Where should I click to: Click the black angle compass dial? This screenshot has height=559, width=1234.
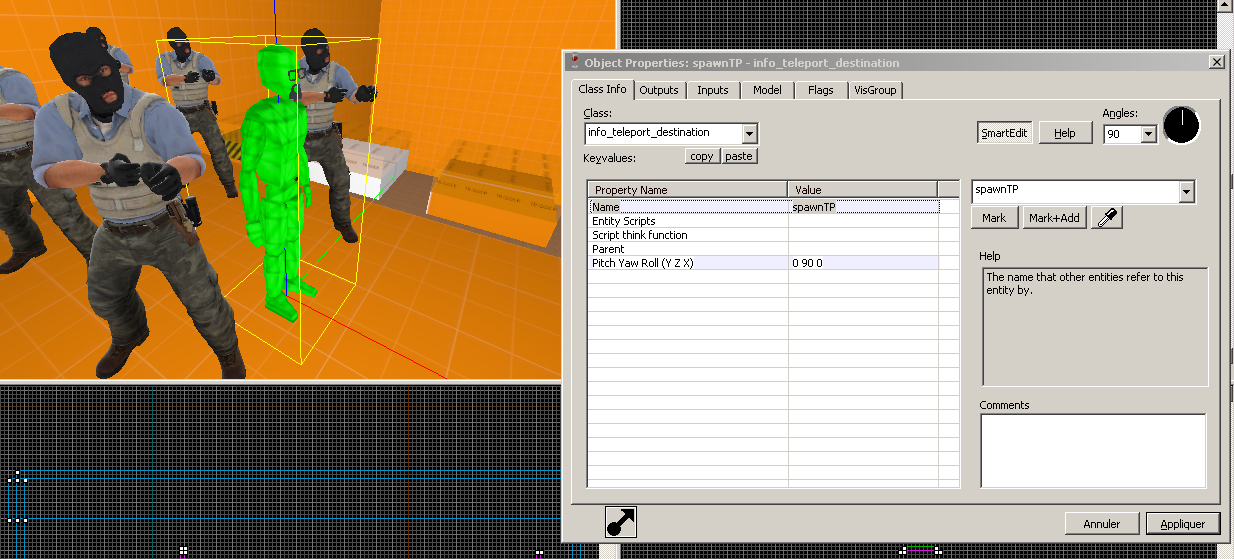coord(1181,125)
